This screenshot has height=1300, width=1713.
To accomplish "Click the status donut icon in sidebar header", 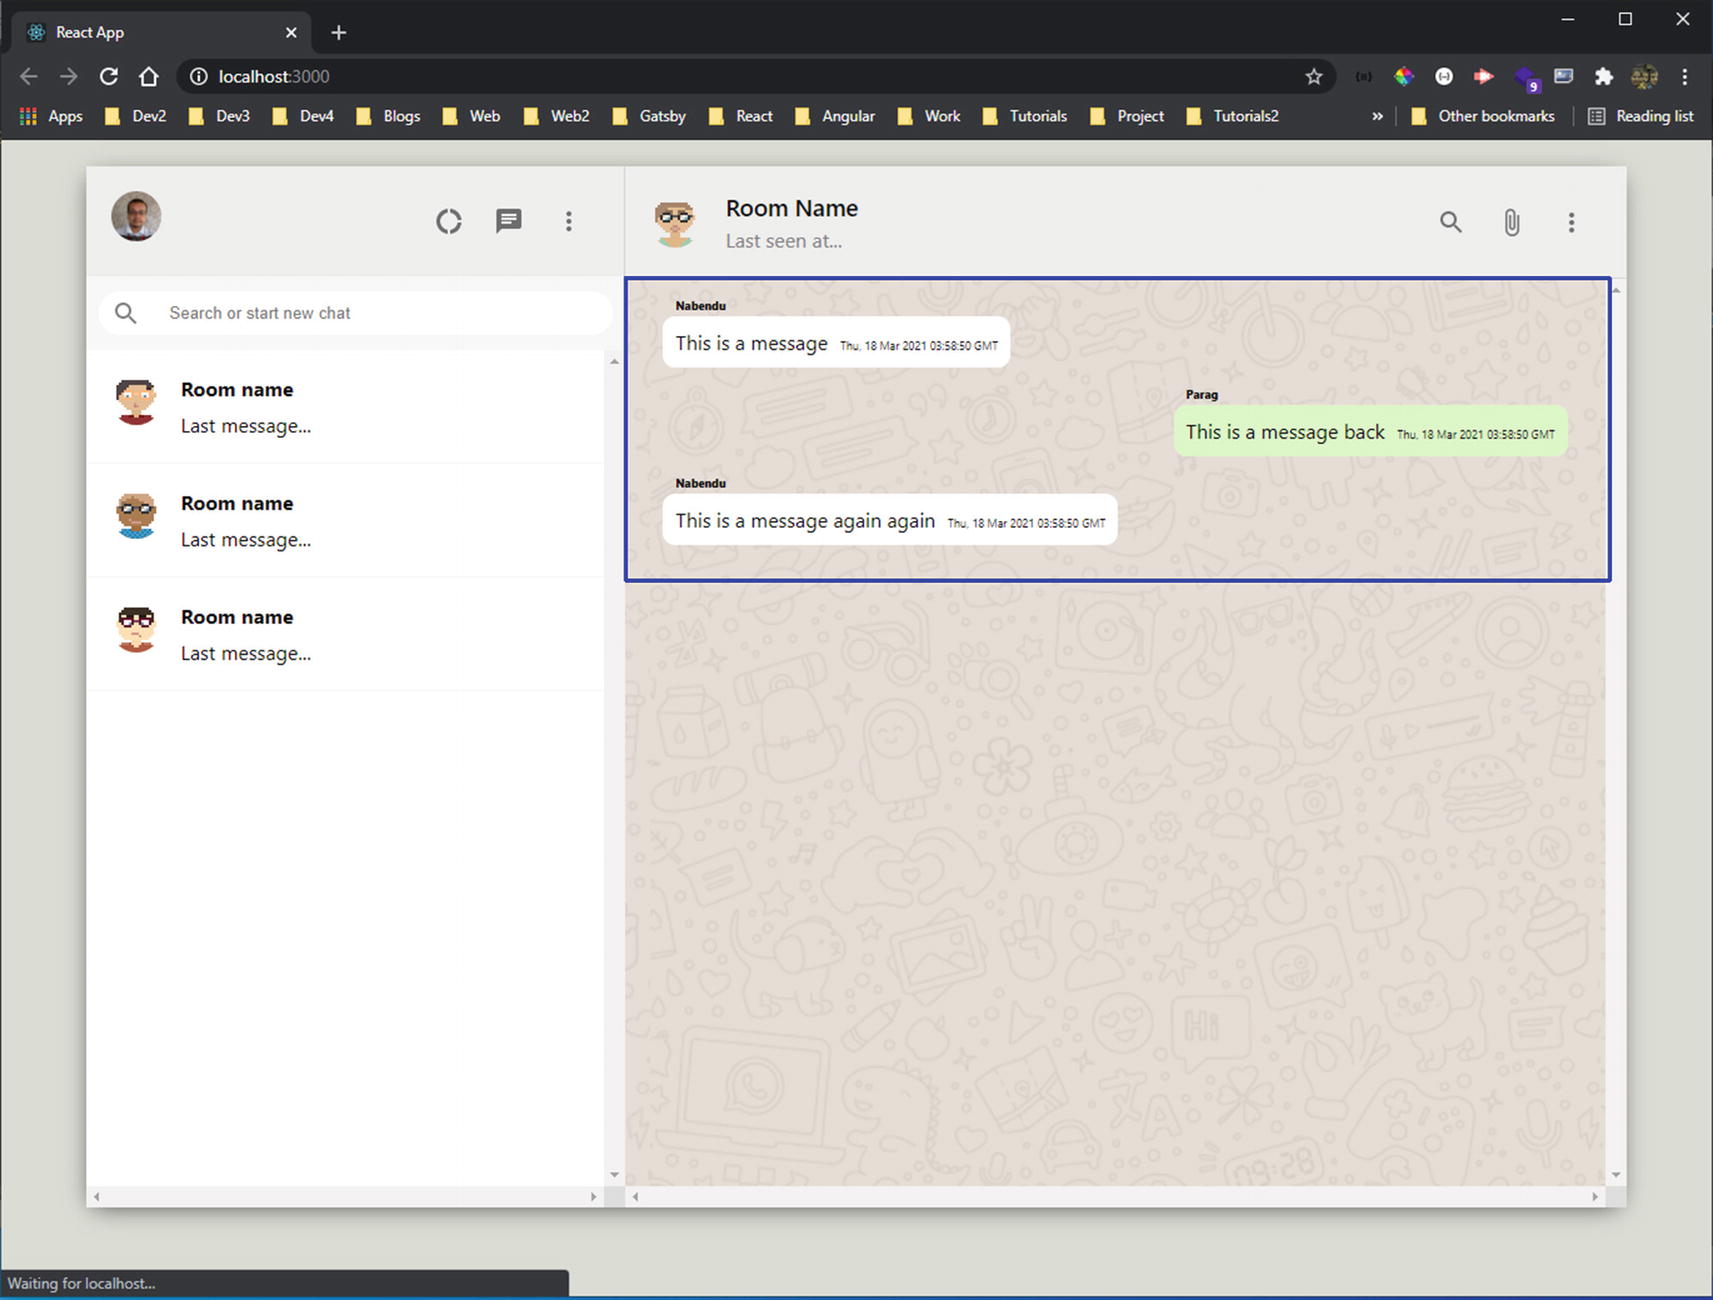I will click(x=449, y=221).
